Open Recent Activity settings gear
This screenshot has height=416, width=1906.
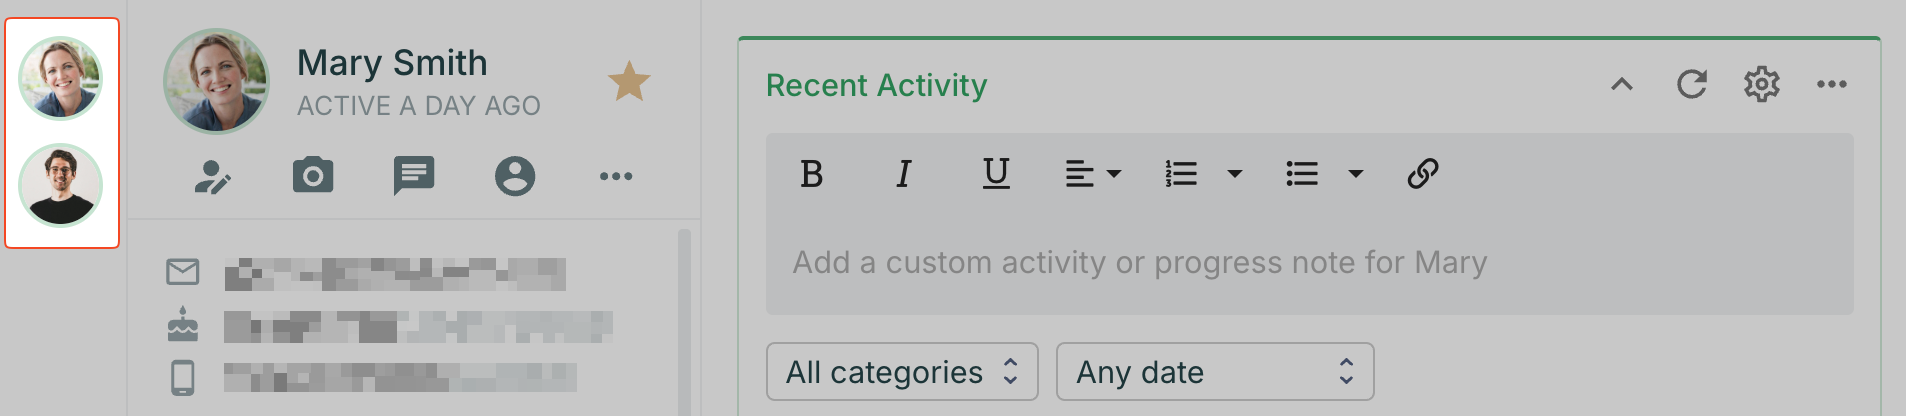pos(1762,85)
